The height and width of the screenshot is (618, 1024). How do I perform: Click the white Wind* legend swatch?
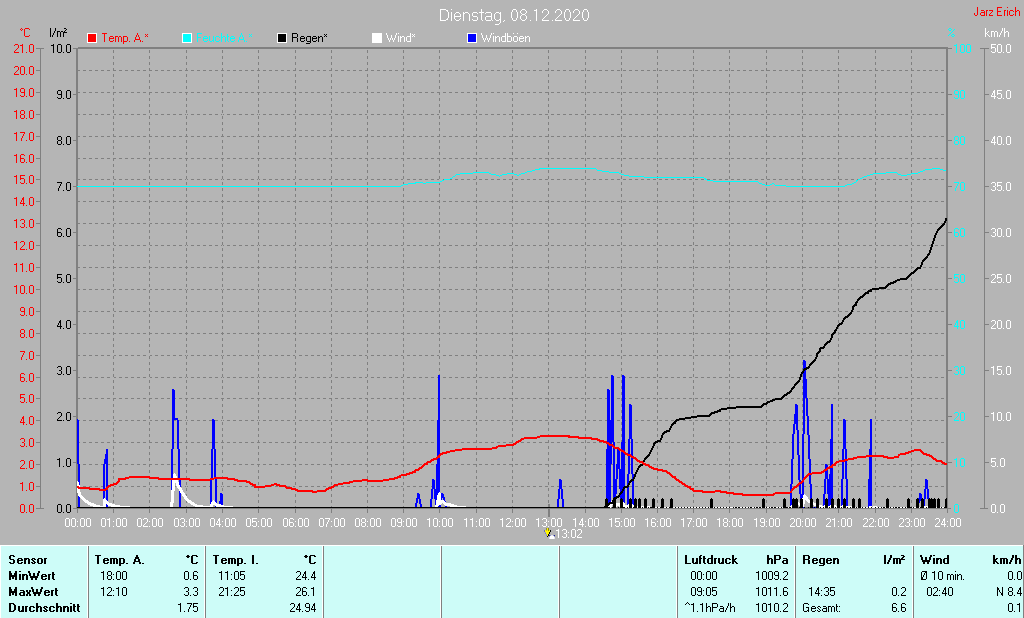tap(377, 39)
